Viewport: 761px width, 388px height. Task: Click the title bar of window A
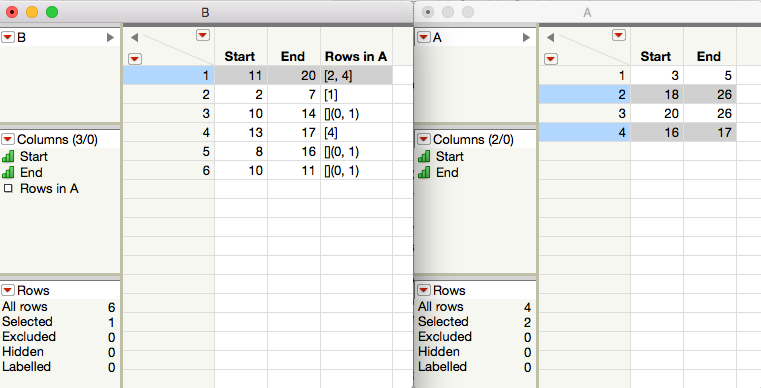587,12
